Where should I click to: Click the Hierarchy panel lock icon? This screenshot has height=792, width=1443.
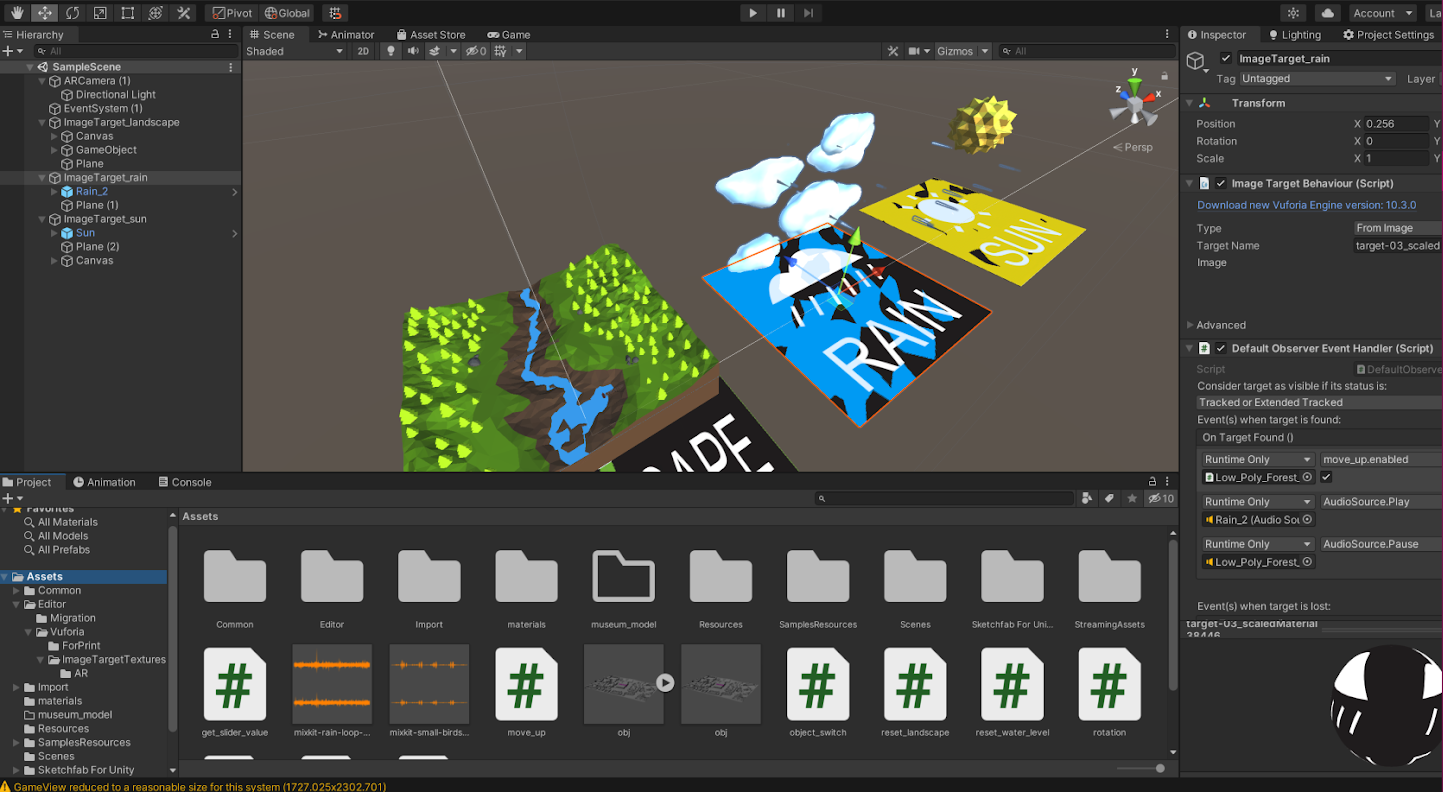point(215,34)
